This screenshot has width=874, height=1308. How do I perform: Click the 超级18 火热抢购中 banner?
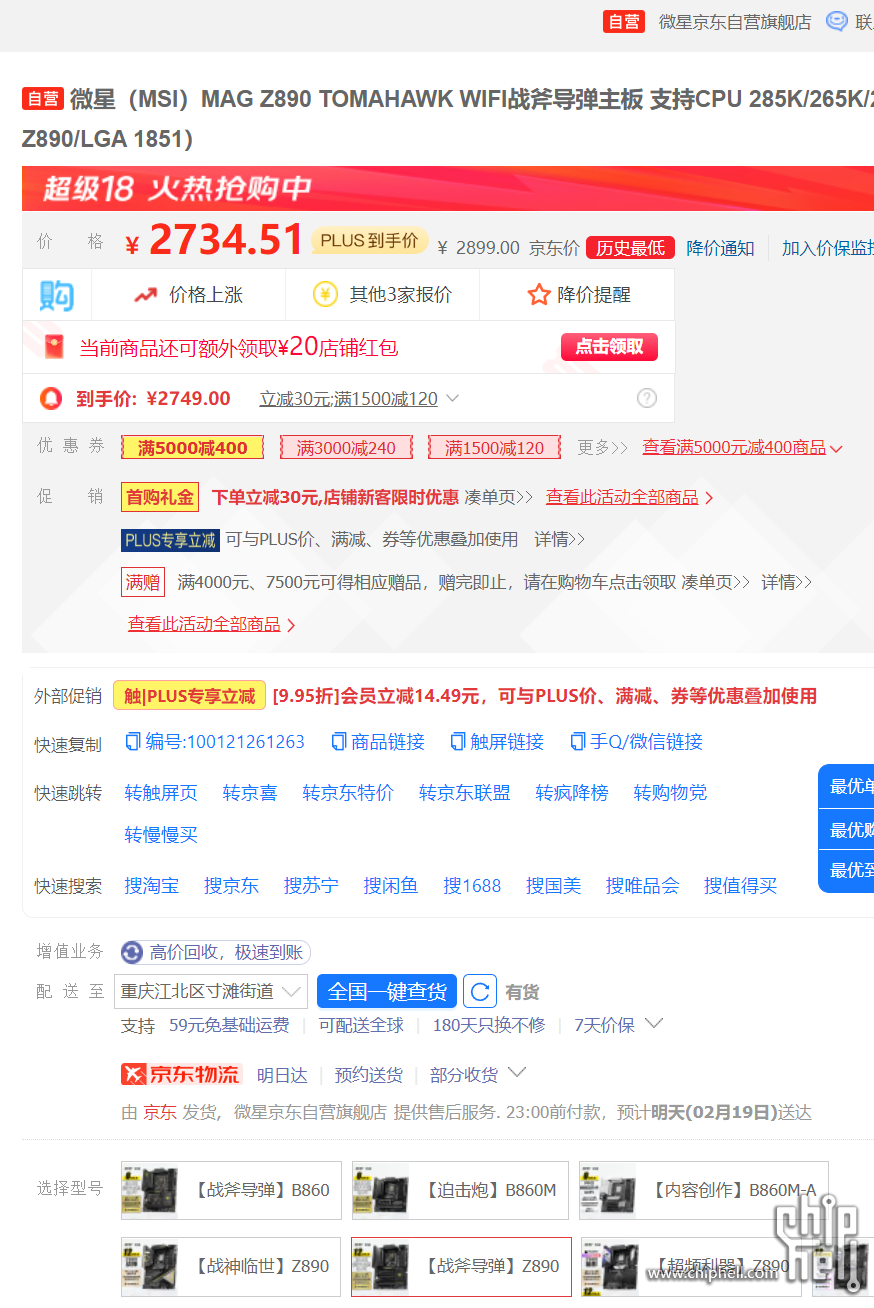448,188
